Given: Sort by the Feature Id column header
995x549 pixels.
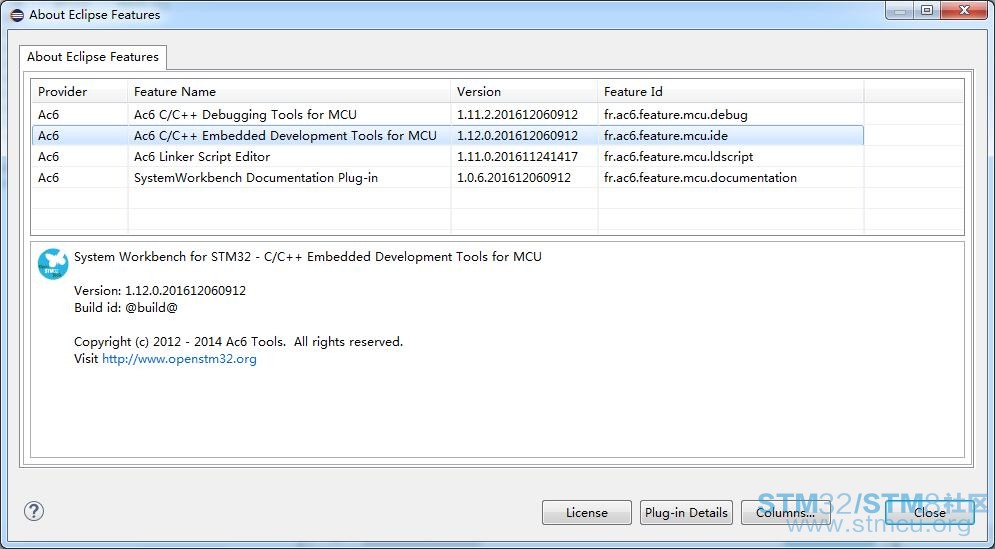Looking at the screenshot, I should pyautogui.click(x=730, y=91).
